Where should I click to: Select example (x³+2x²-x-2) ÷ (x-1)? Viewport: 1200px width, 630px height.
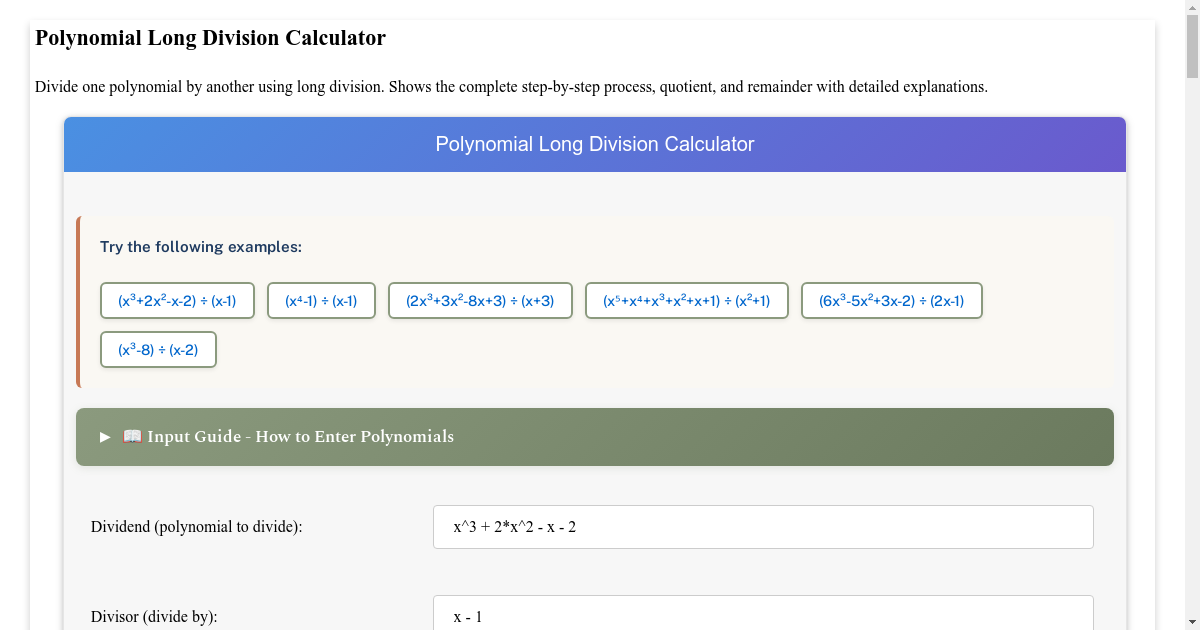(177, 300)
